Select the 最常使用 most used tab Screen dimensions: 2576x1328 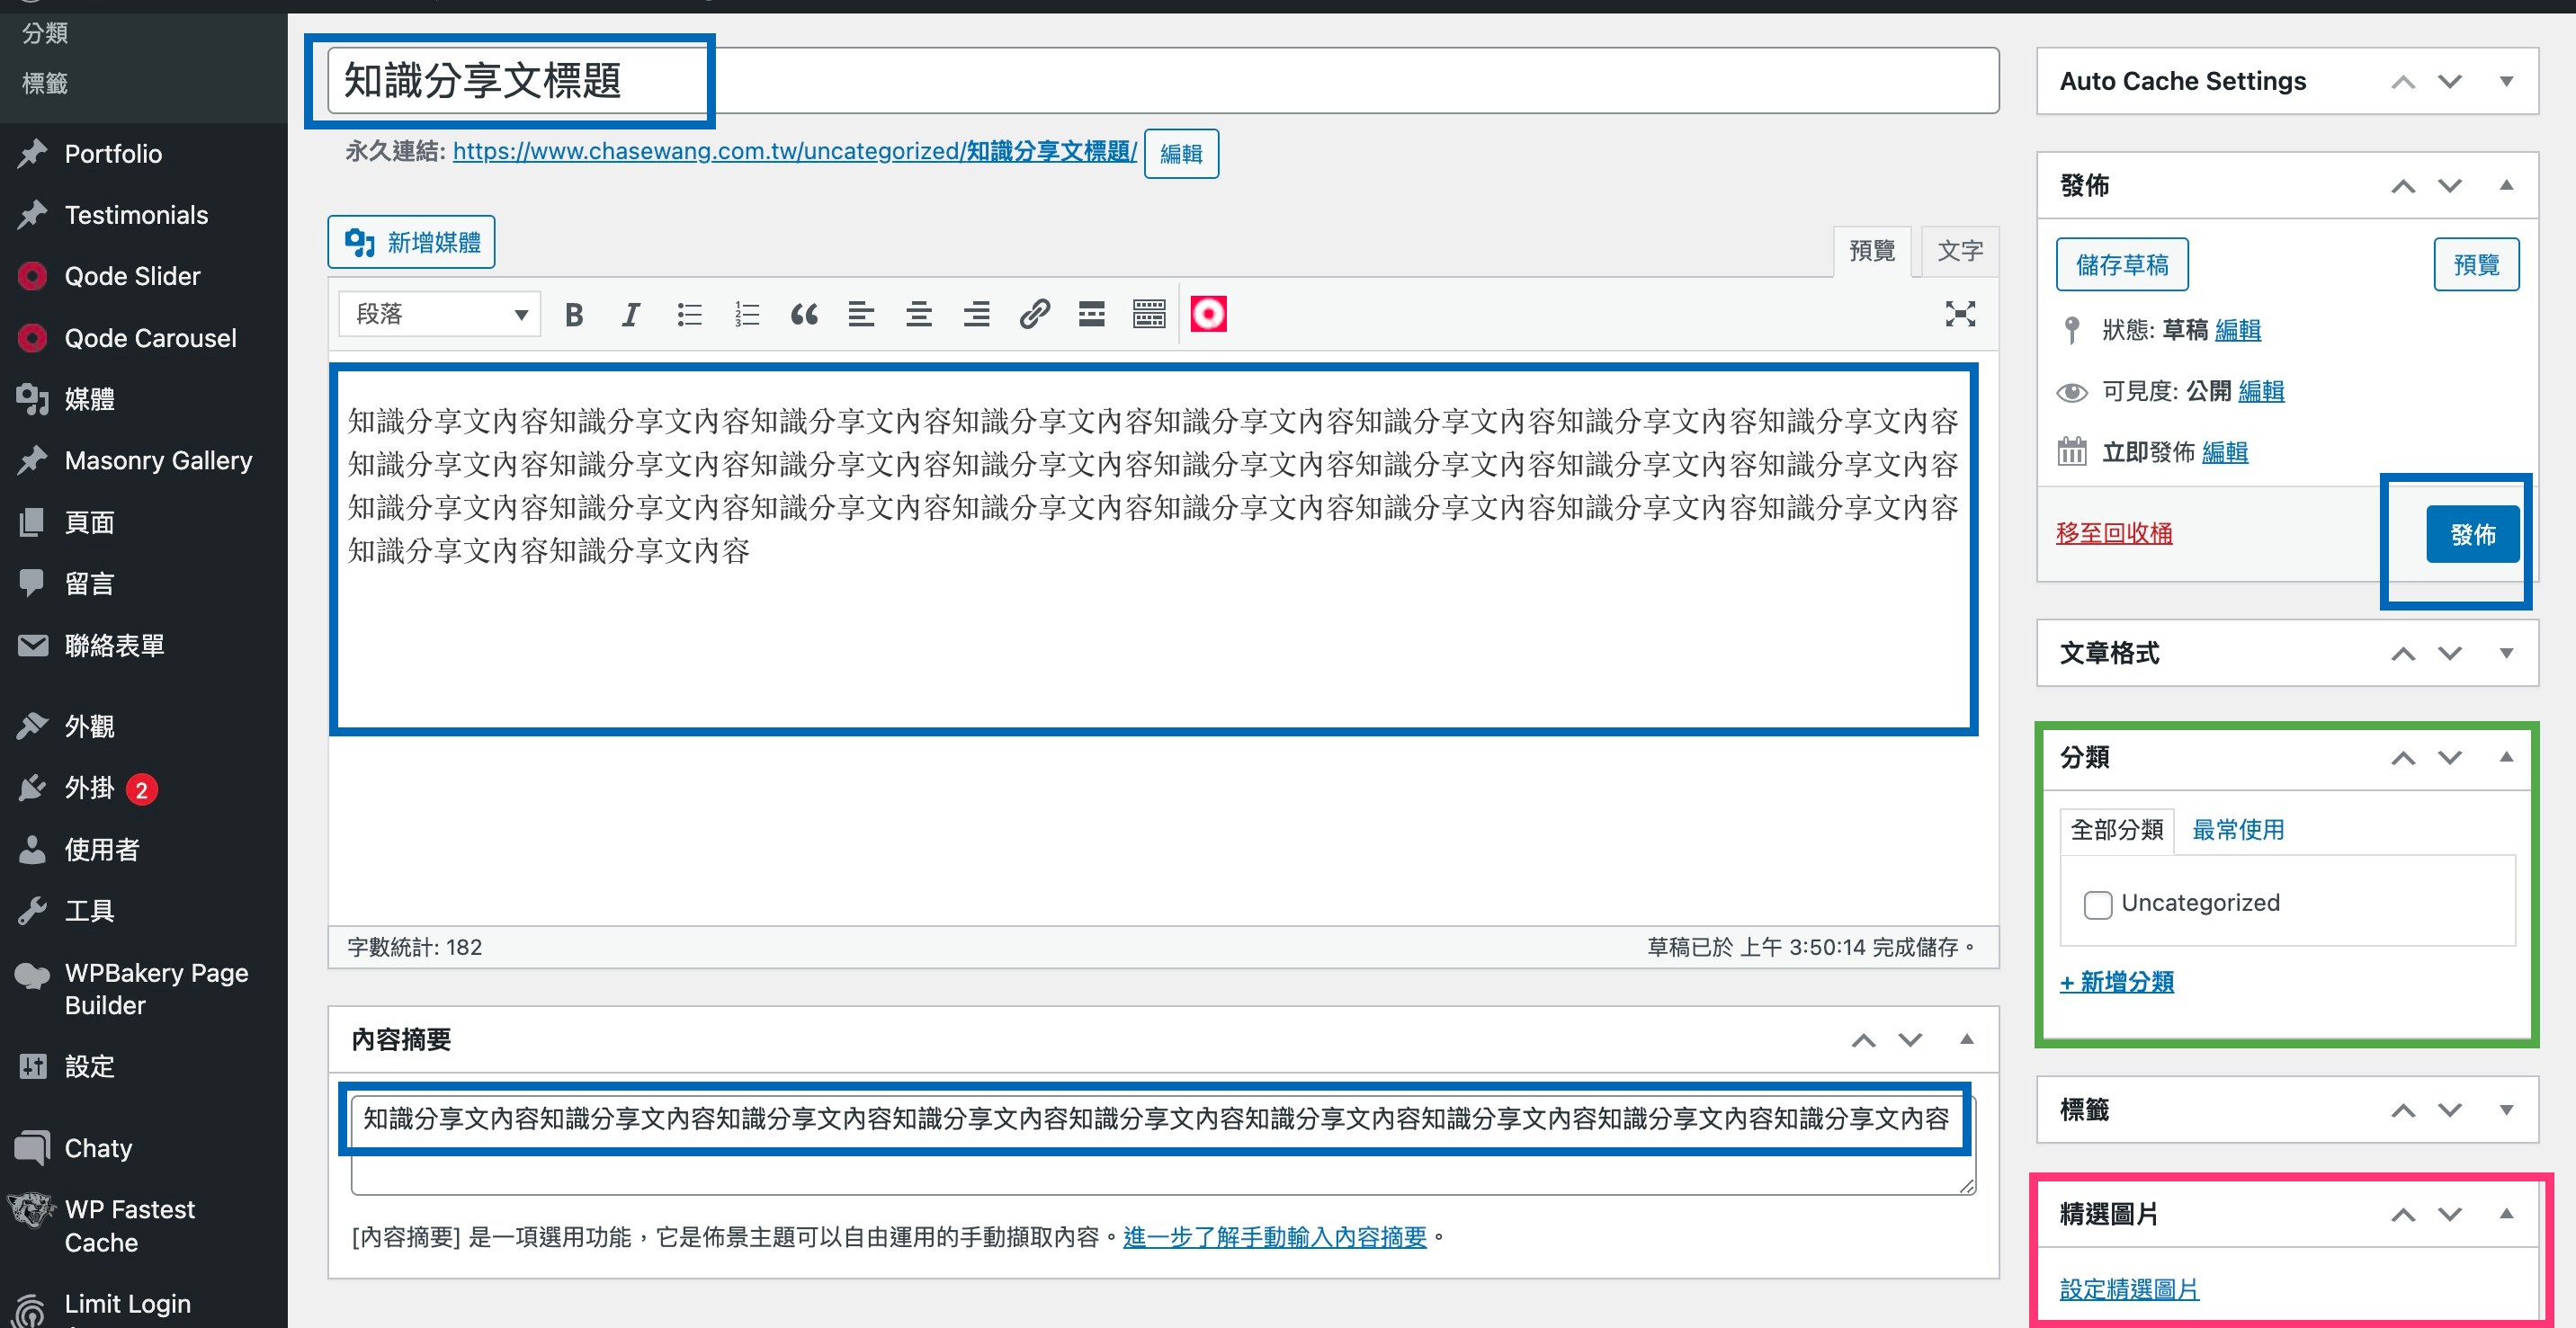2238,830
